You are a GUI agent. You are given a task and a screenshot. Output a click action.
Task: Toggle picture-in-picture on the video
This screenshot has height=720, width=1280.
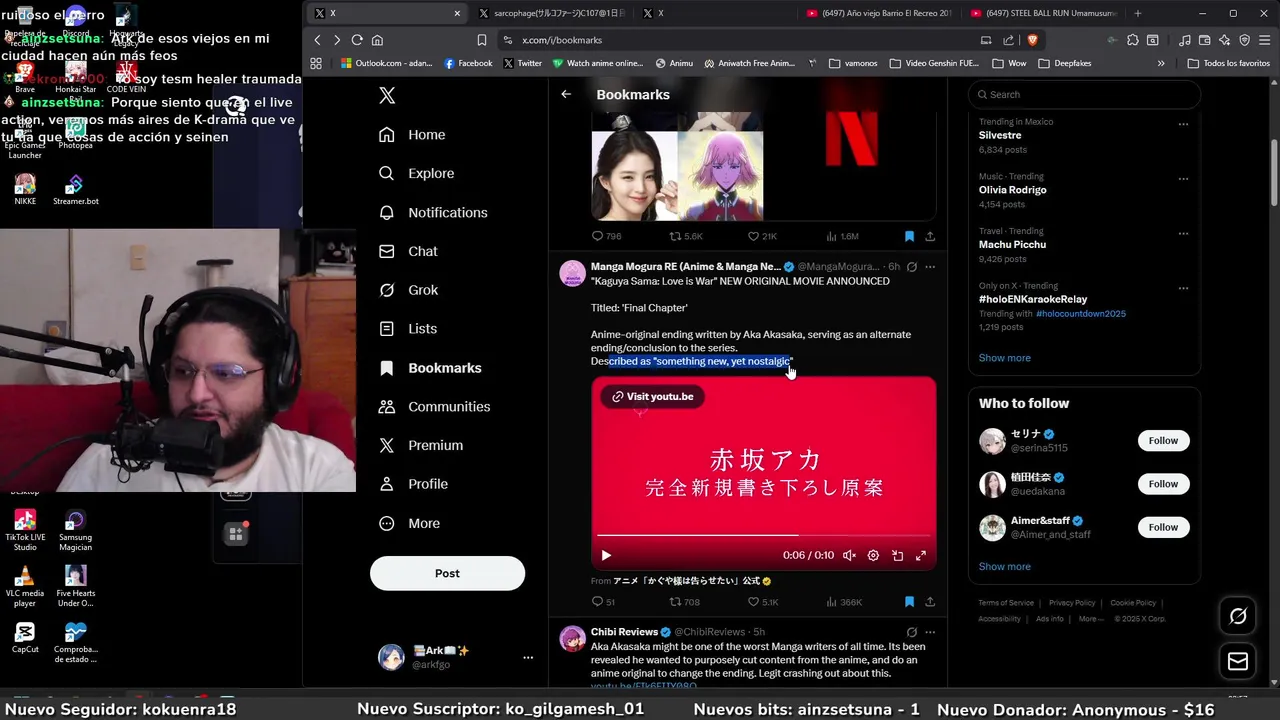coord(897,555)
